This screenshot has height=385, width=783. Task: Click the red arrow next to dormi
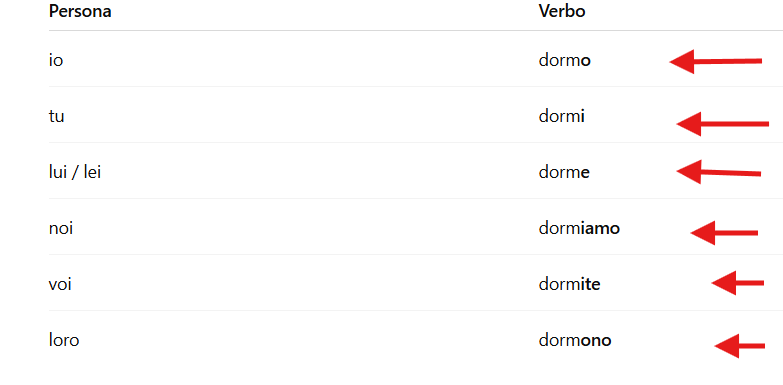point(722,124)
